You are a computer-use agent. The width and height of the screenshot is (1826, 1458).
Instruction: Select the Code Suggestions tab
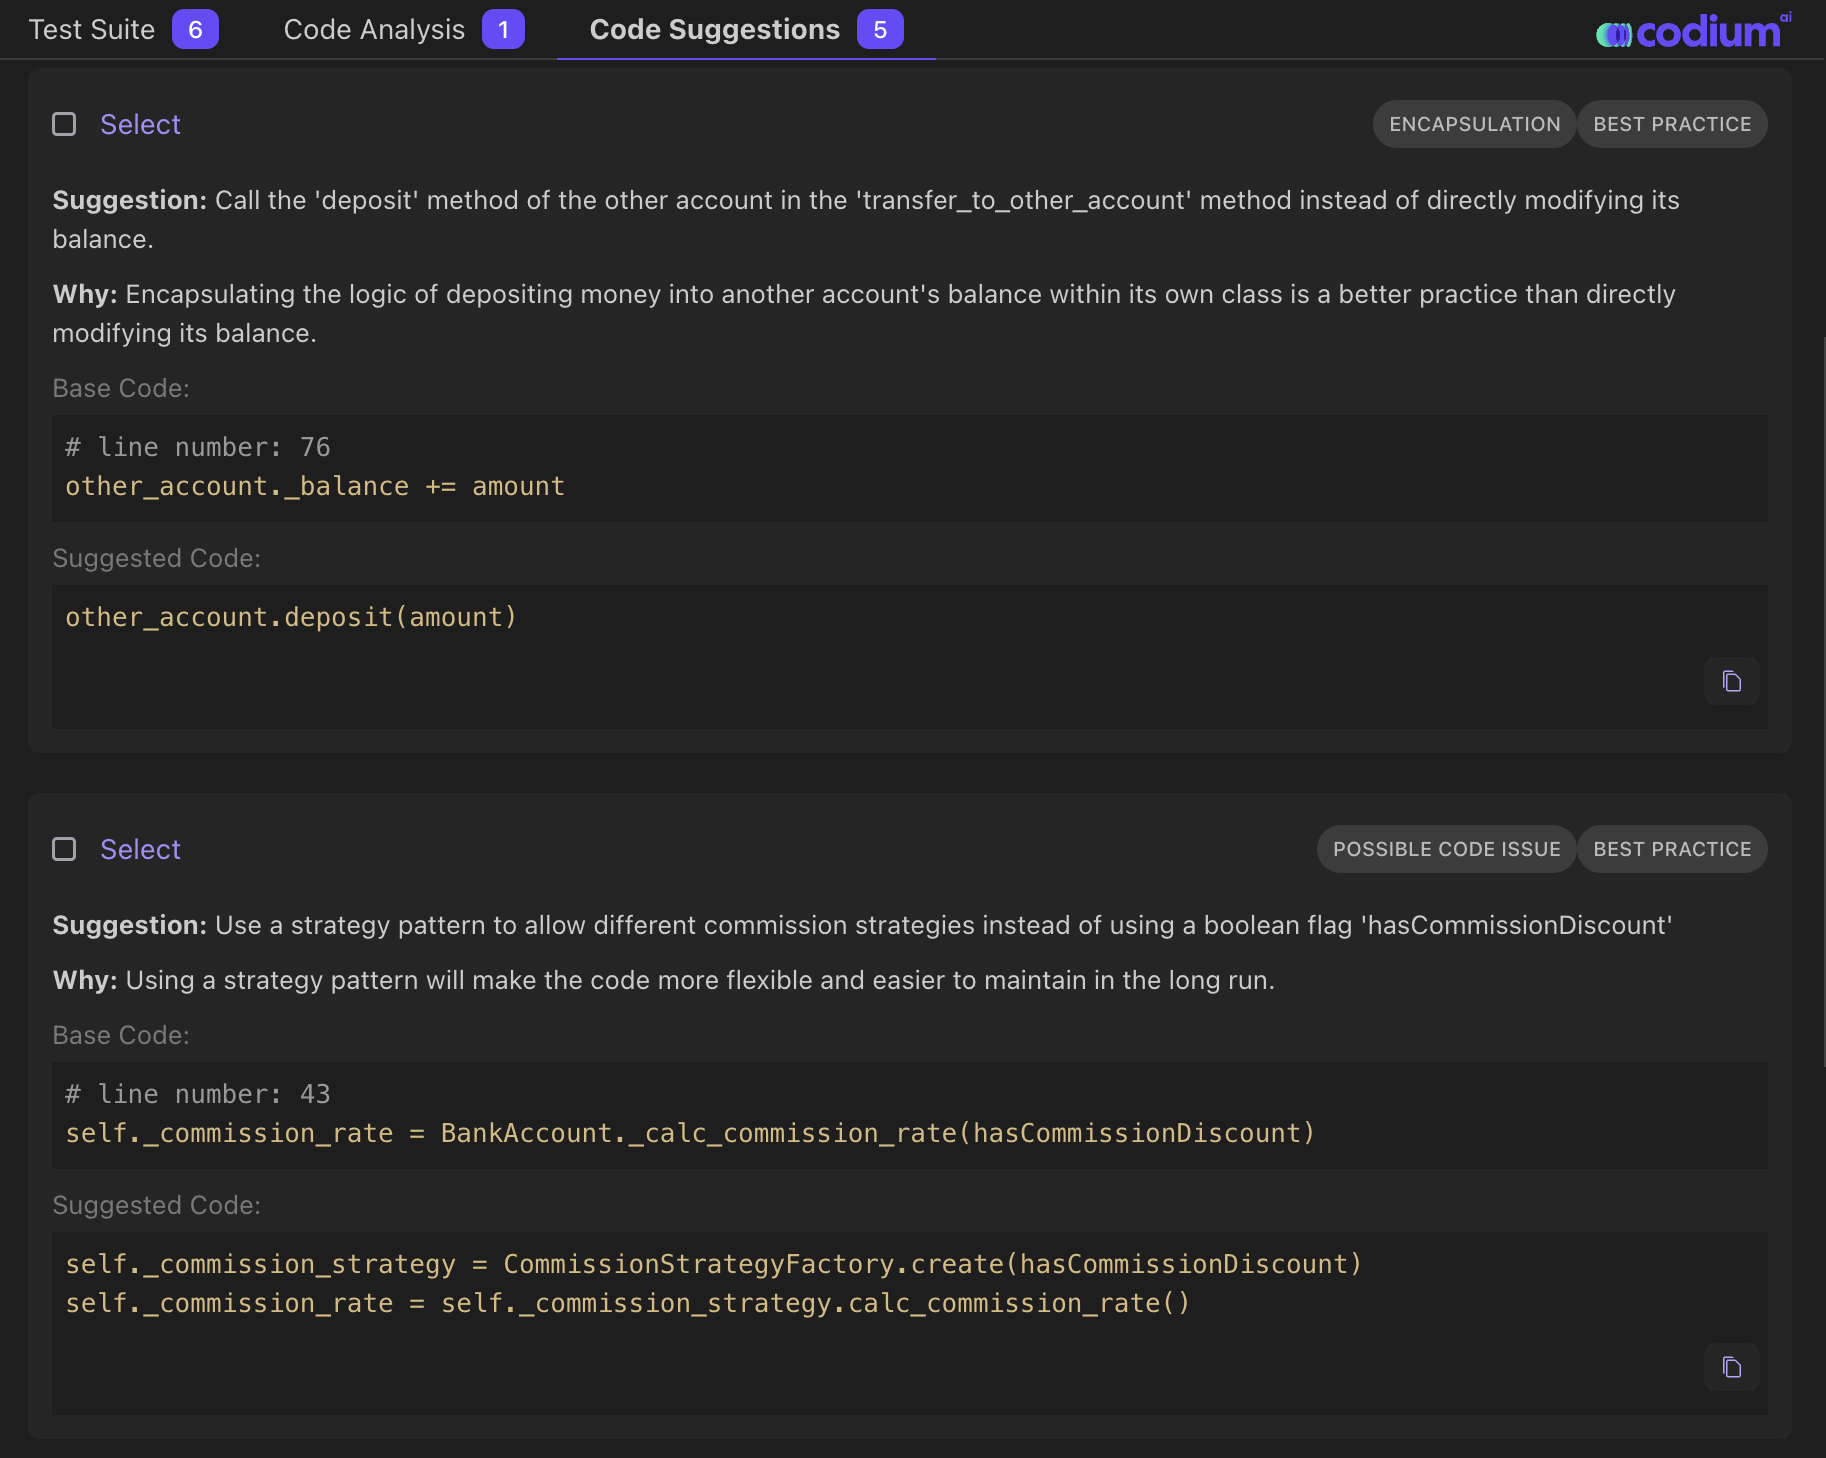pyautogui.click(x=746, y=30)
